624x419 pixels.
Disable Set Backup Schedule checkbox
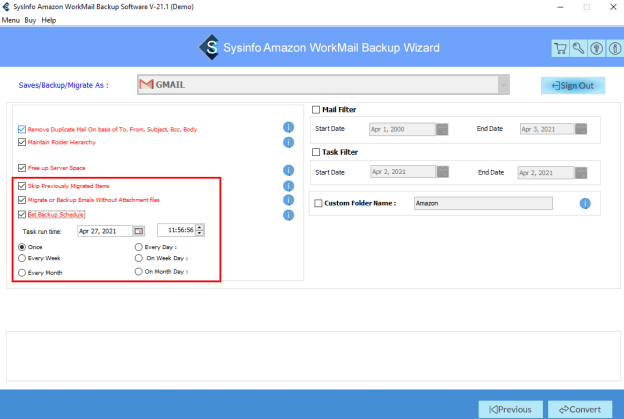22,214
